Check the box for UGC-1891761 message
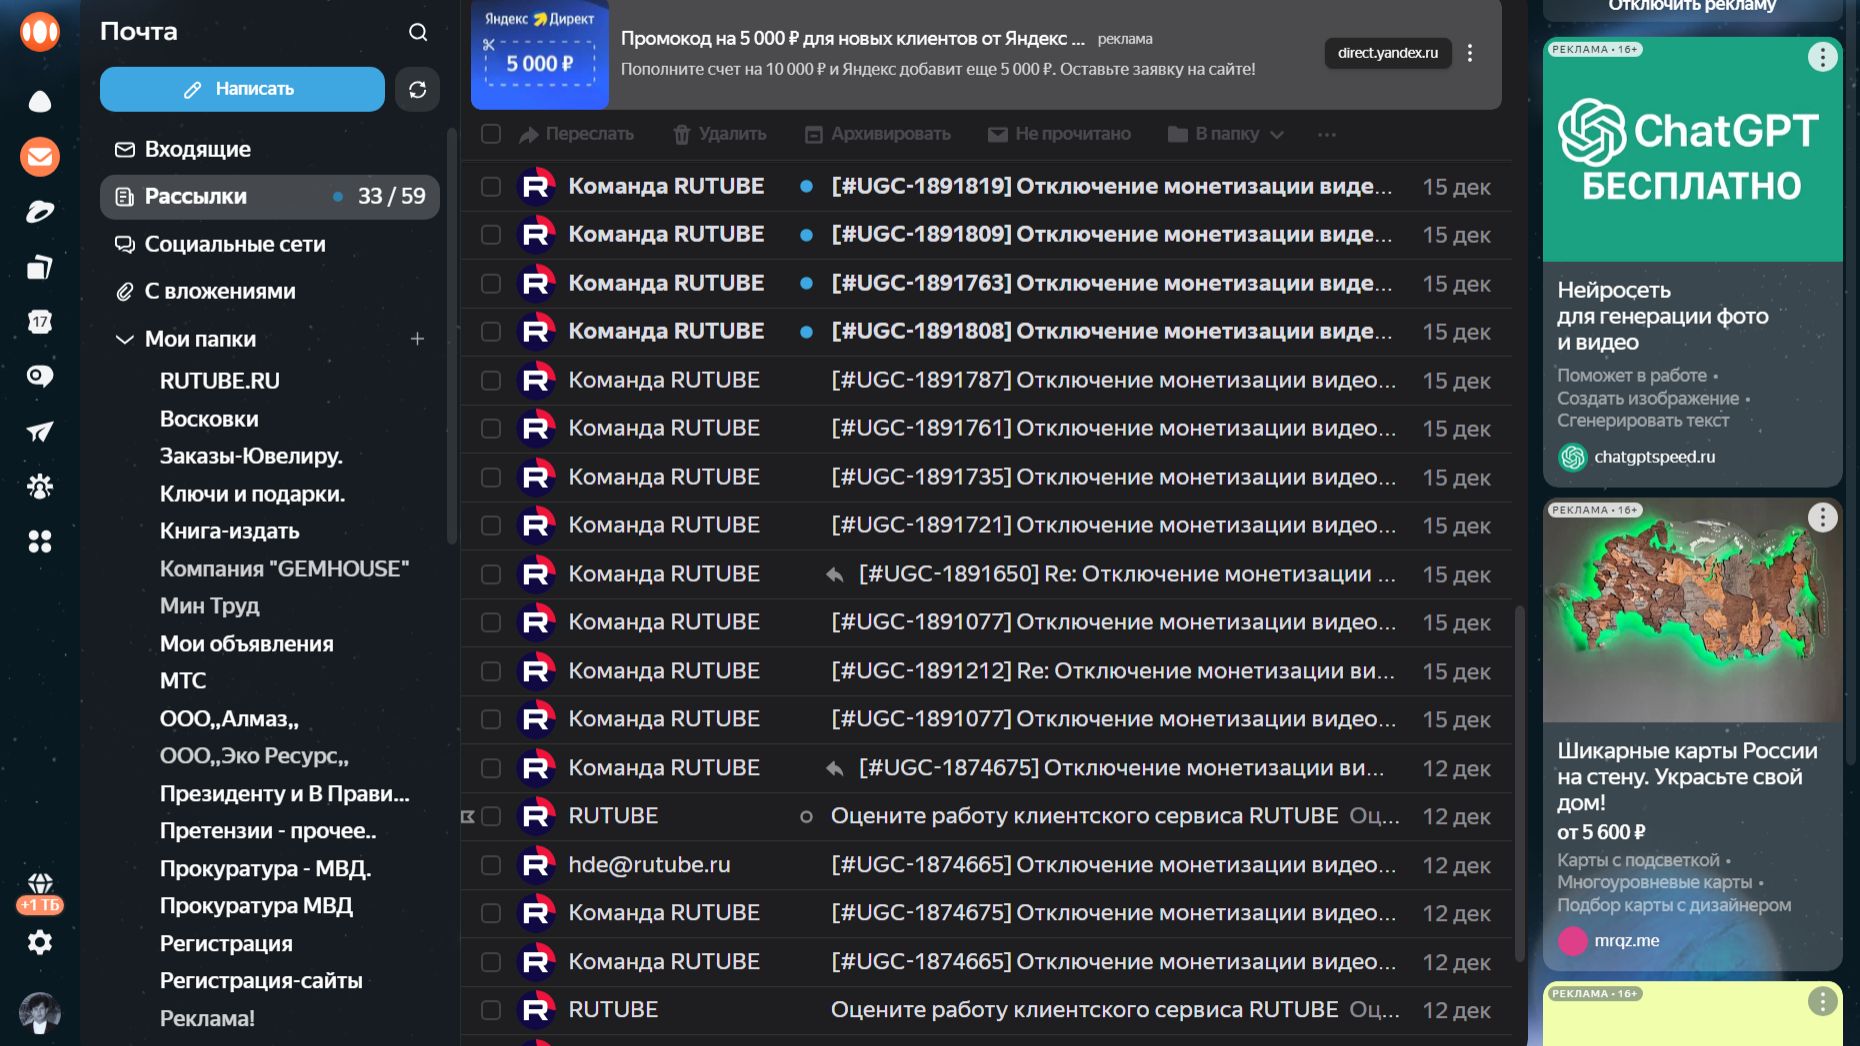This screenshot has height=1046, width=1860. (x=491, y=428)
